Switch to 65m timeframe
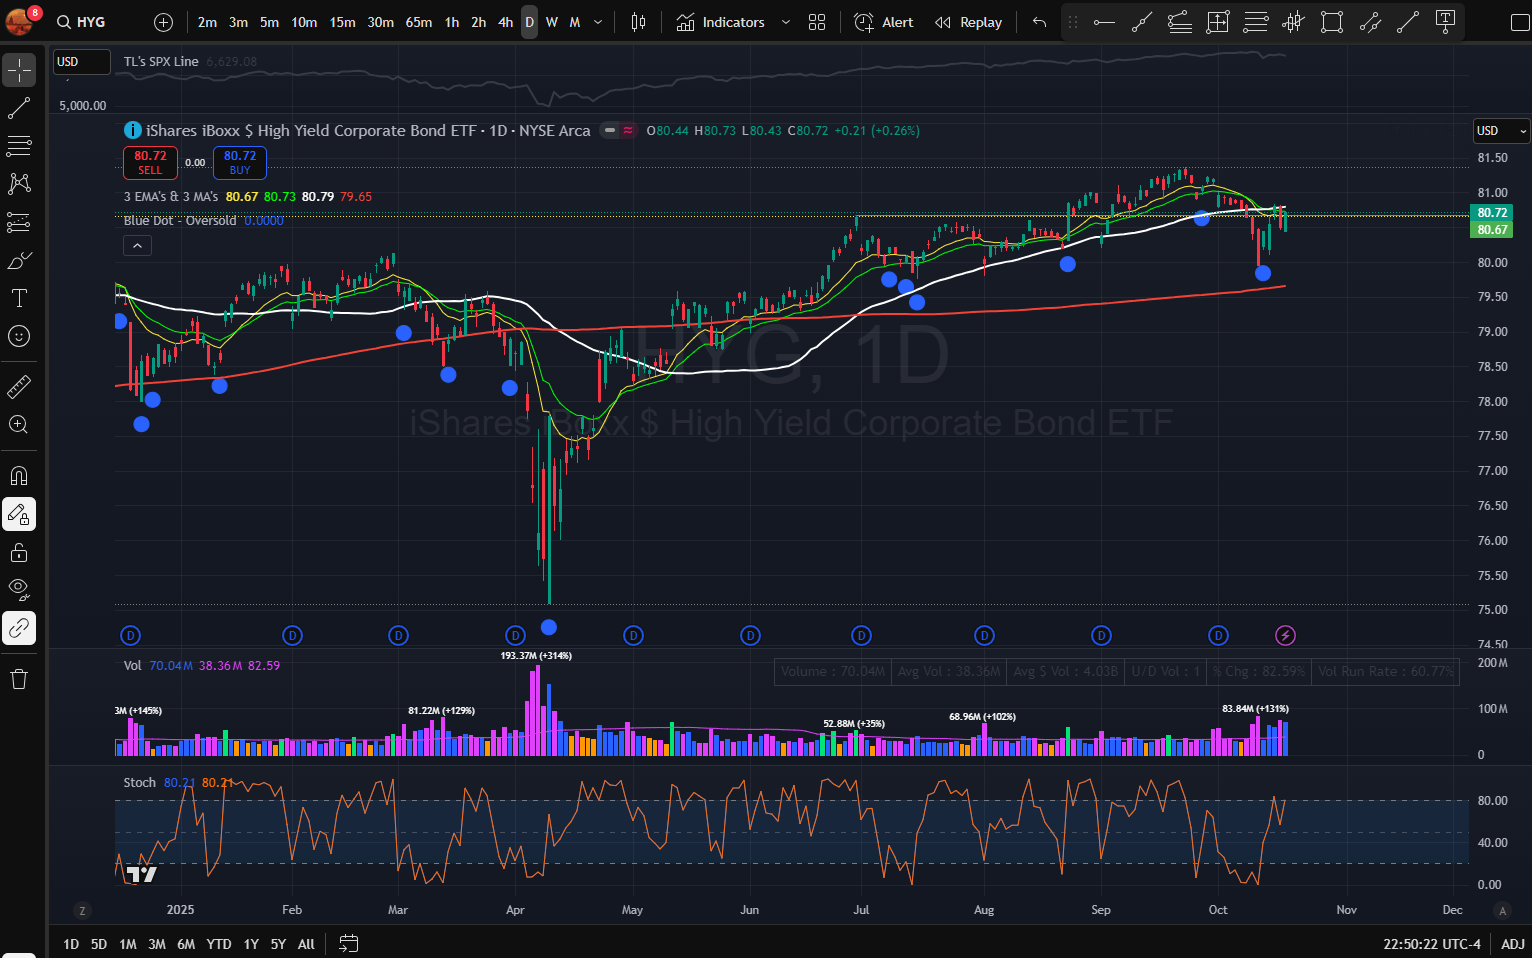This screenshot has height=958, width=1532. coord(419,22)
